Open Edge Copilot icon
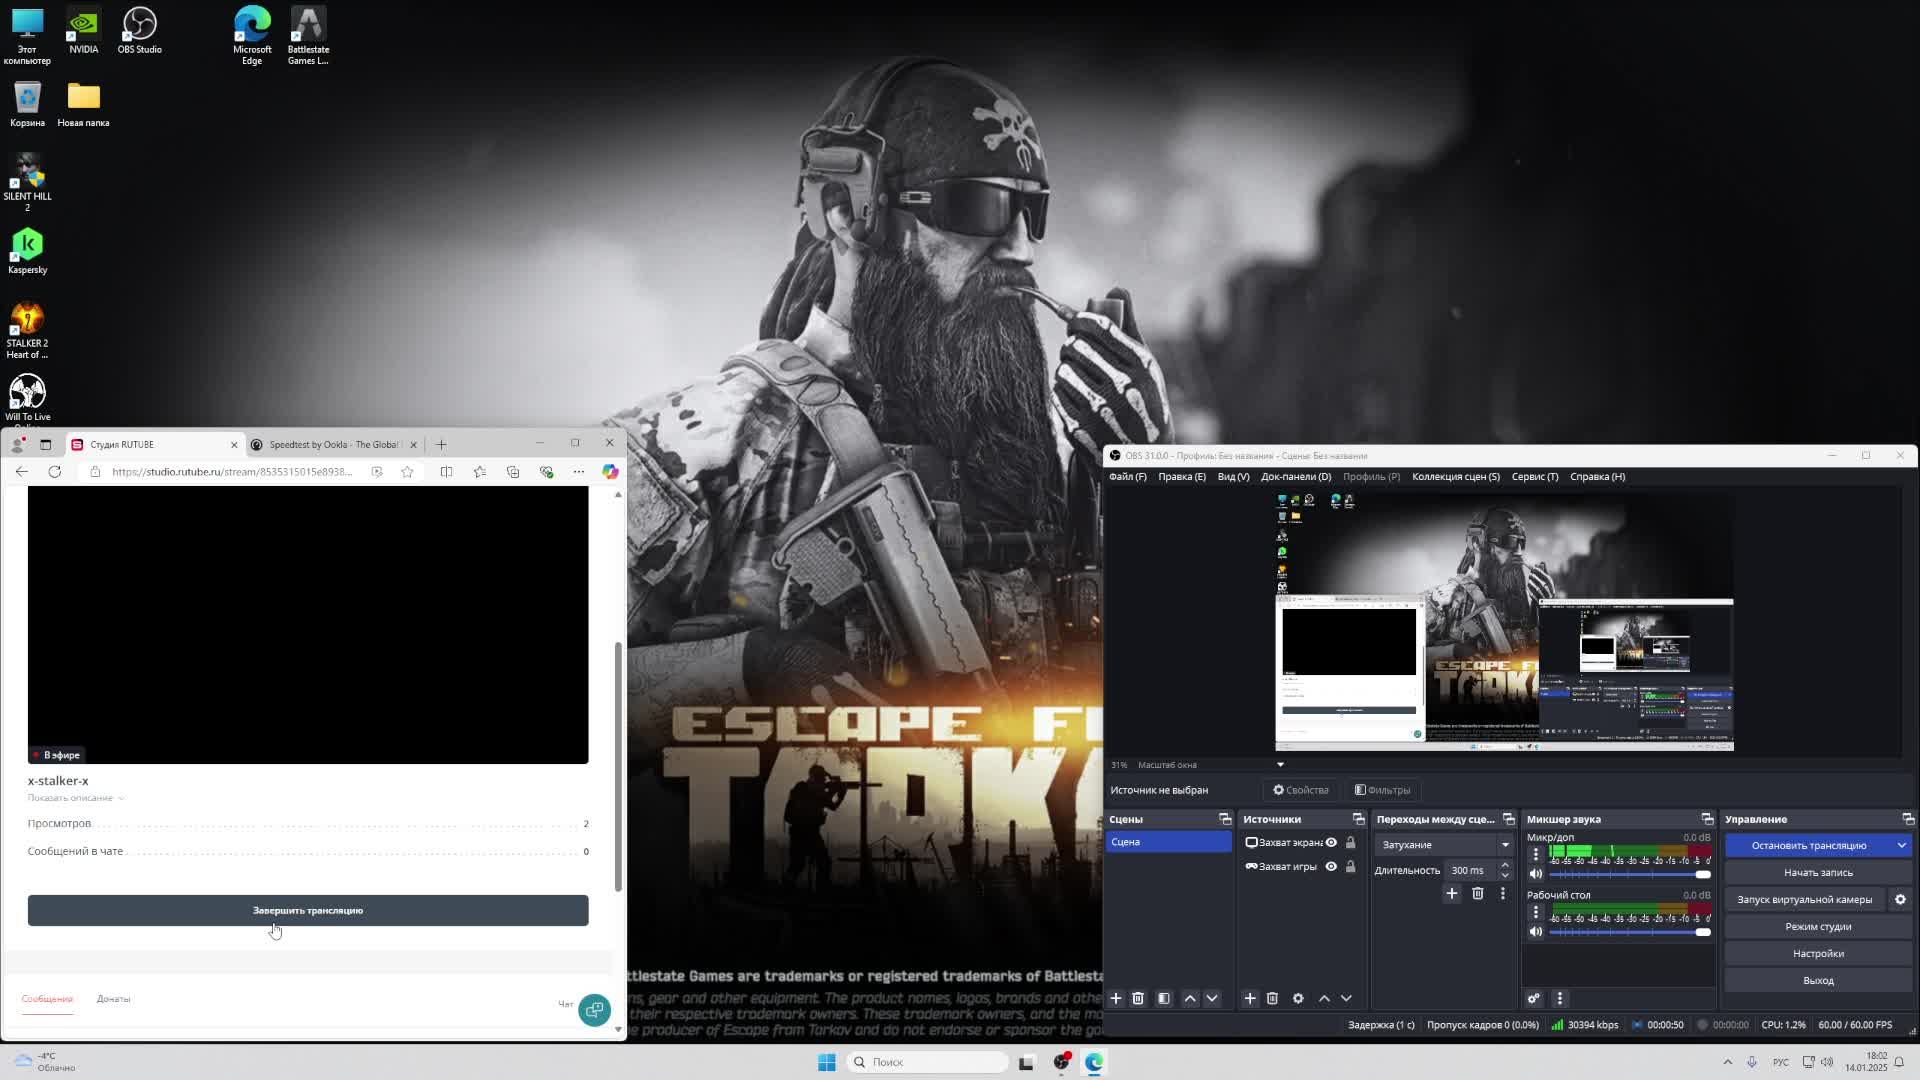Image resolution: width=1920 pixels, height=1080 pixels. click(x=610, y=471)
